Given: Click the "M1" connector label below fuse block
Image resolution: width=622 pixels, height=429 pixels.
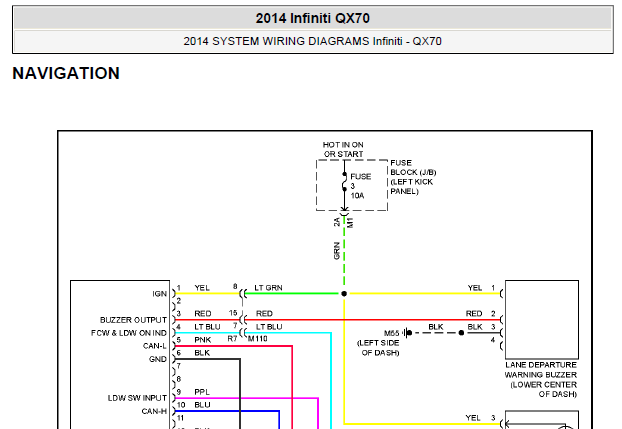Looking at the screenshot, I should (x=349, y=223).
